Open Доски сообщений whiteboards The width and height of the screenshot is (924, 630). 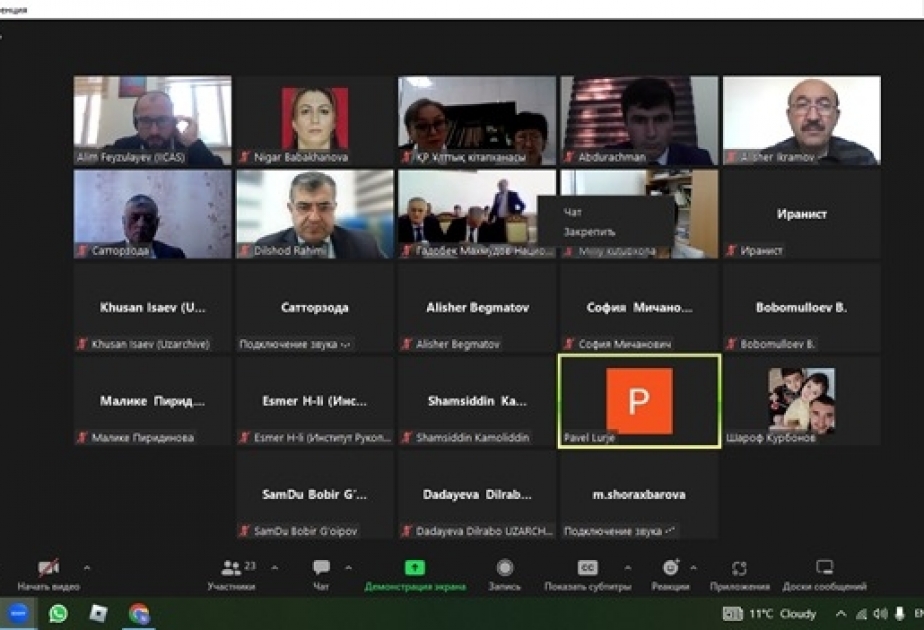(824, 575)
